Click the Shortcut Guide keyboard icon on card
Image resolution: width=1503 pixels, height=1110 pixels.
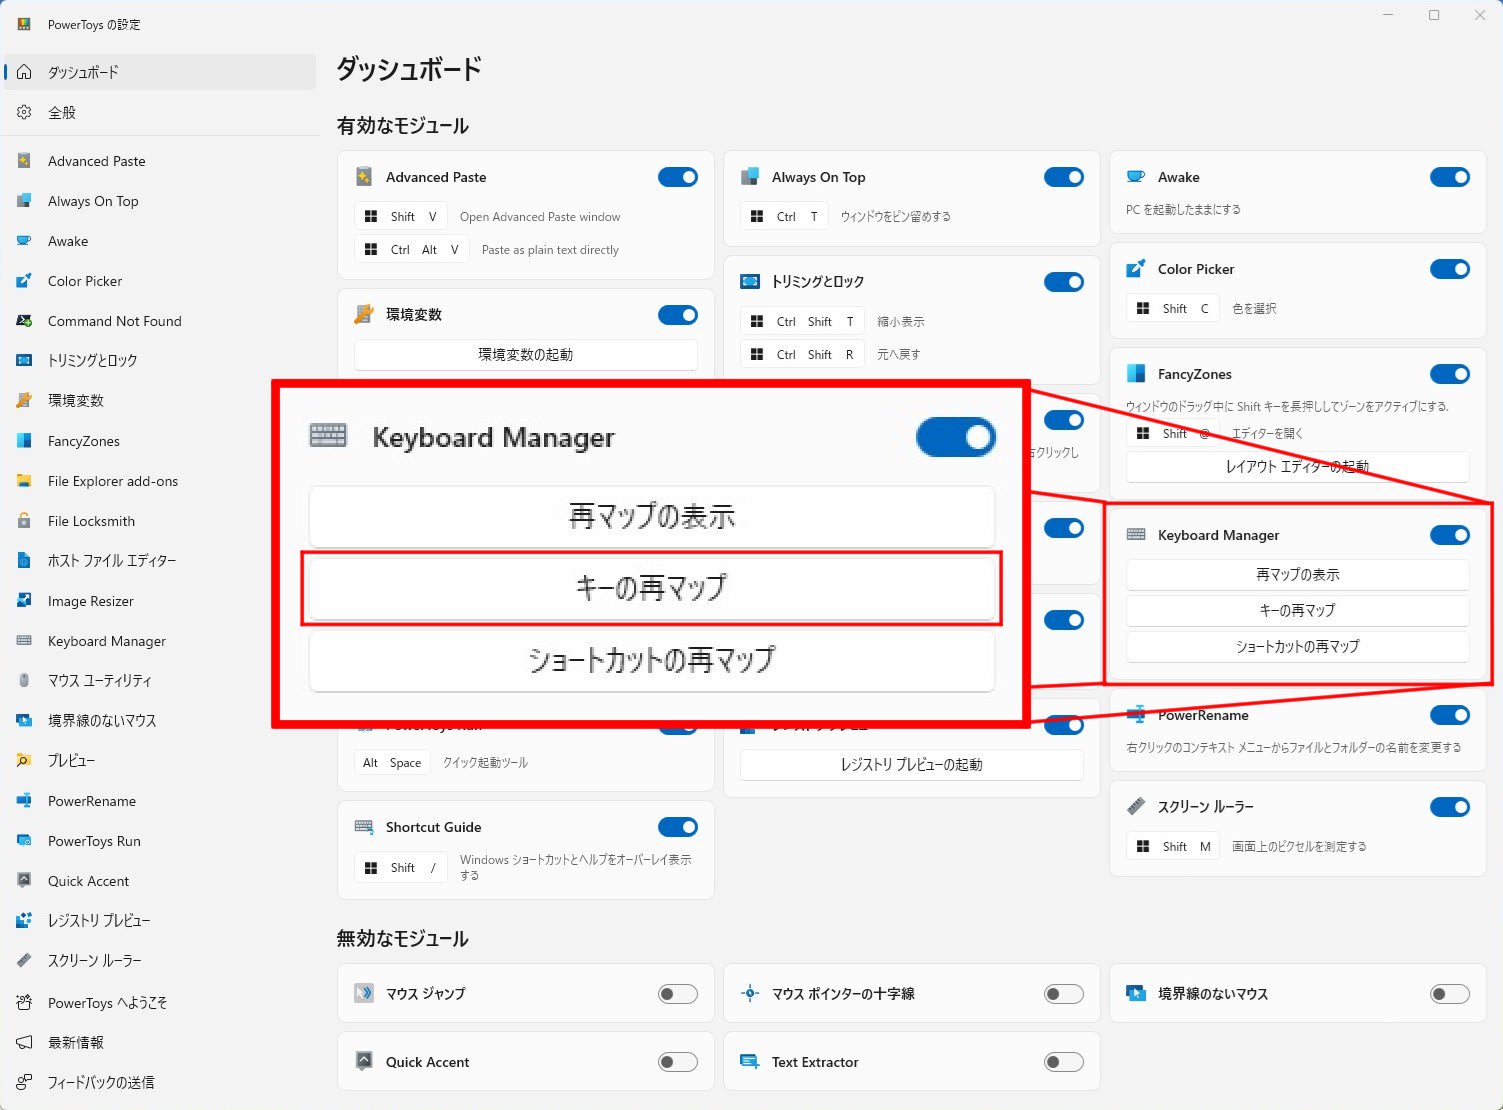[364, 827]
